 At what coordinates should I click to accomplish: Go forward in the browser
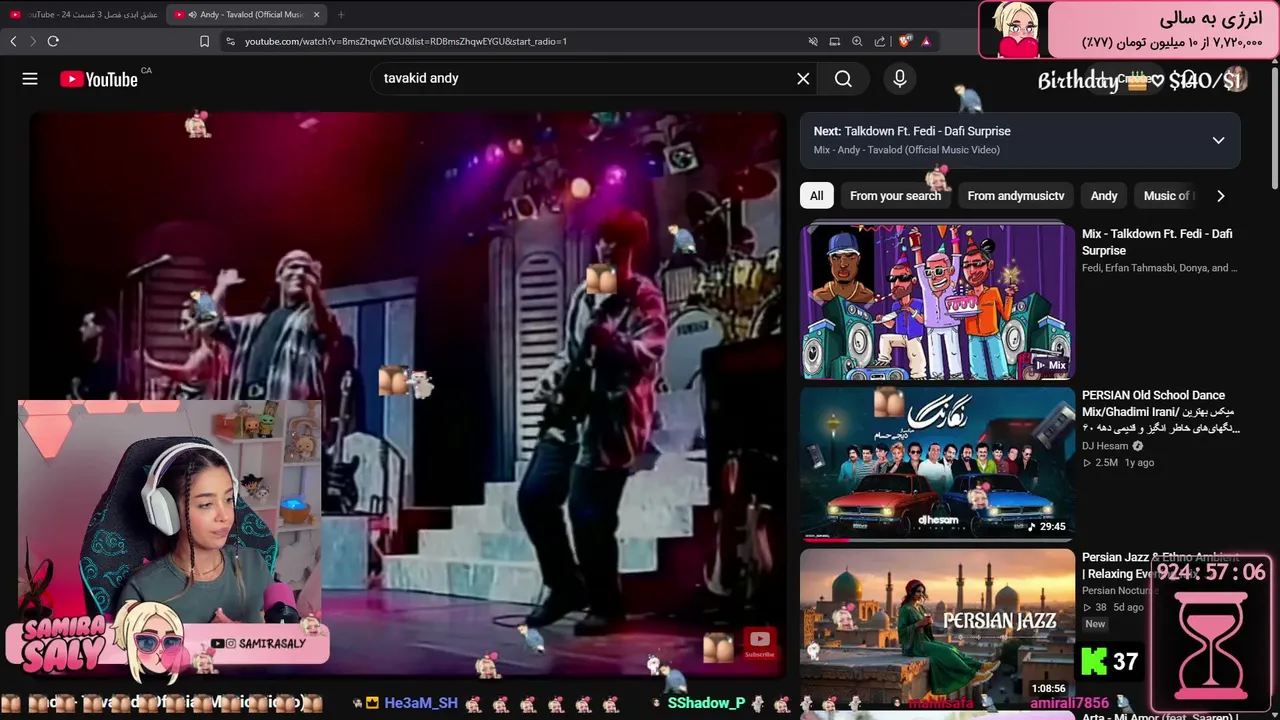click(32, 41)
